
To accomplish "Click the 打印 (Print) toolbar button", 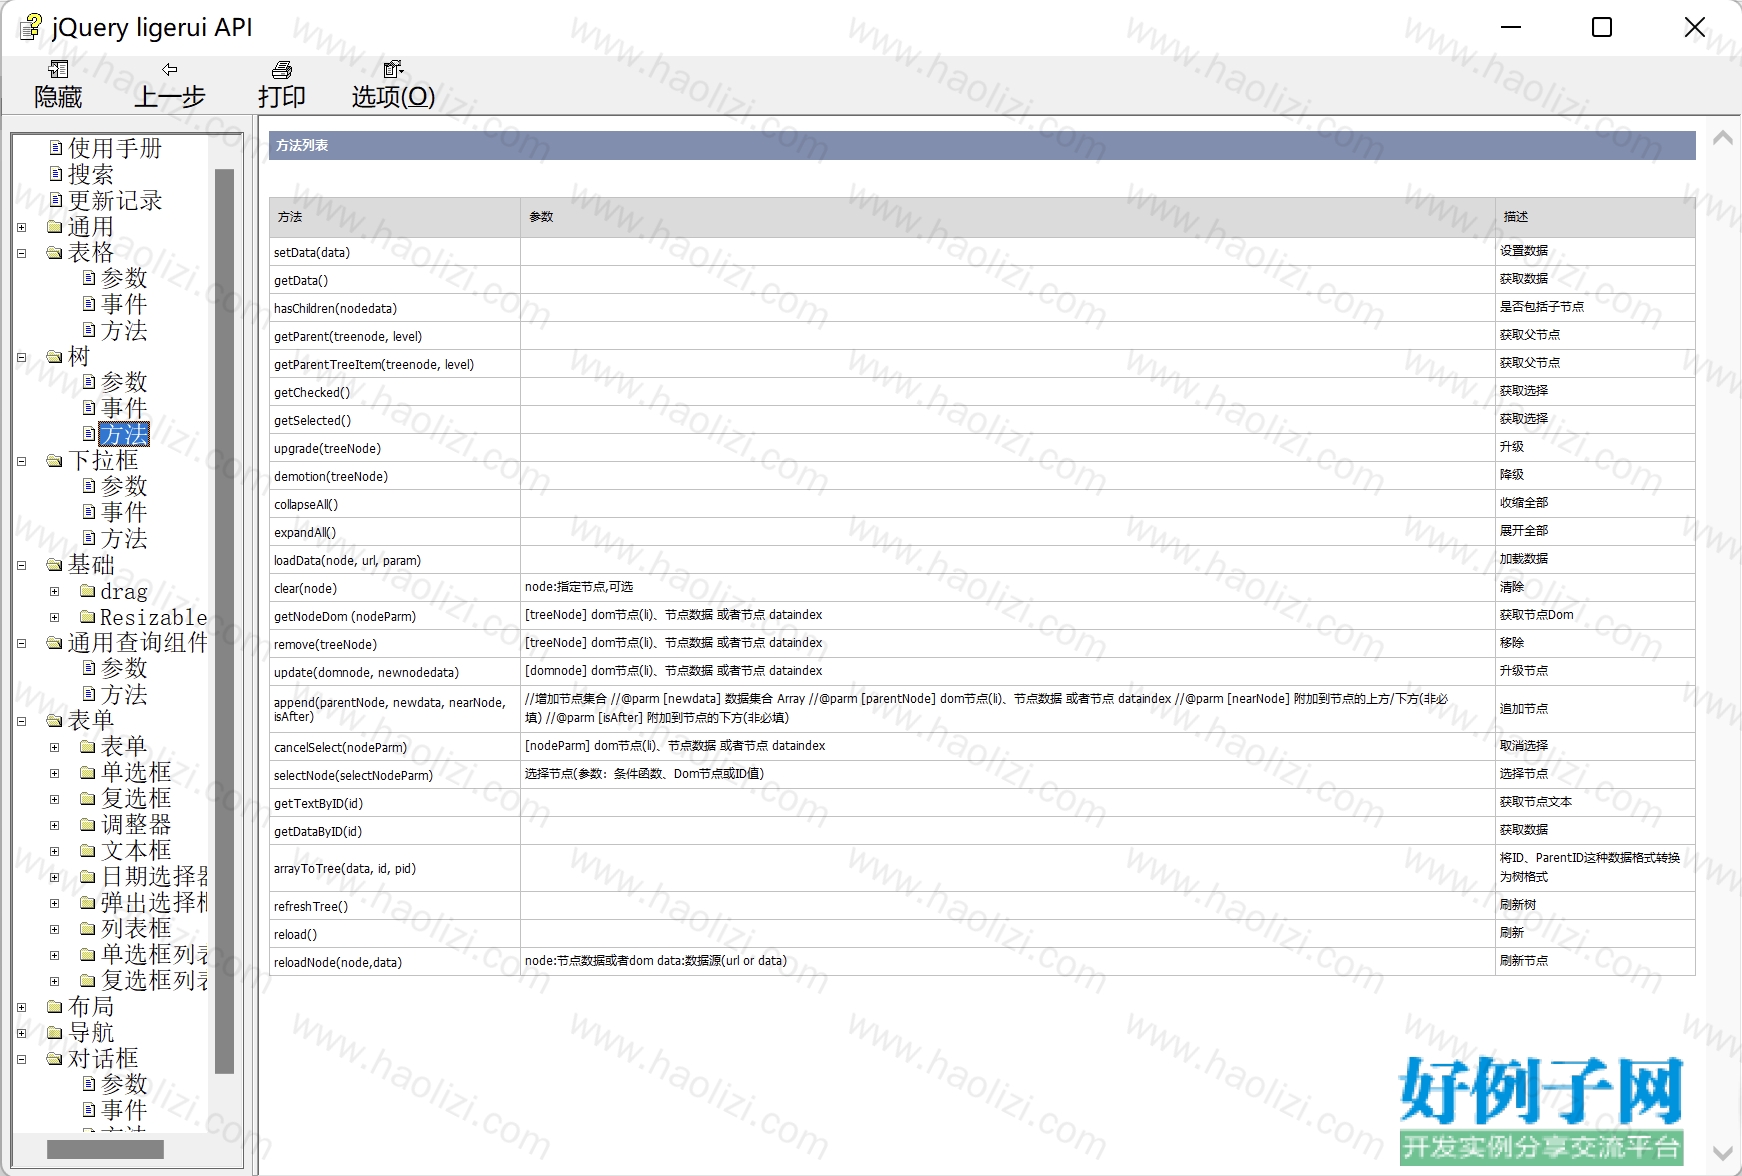I will coord(281,84).
